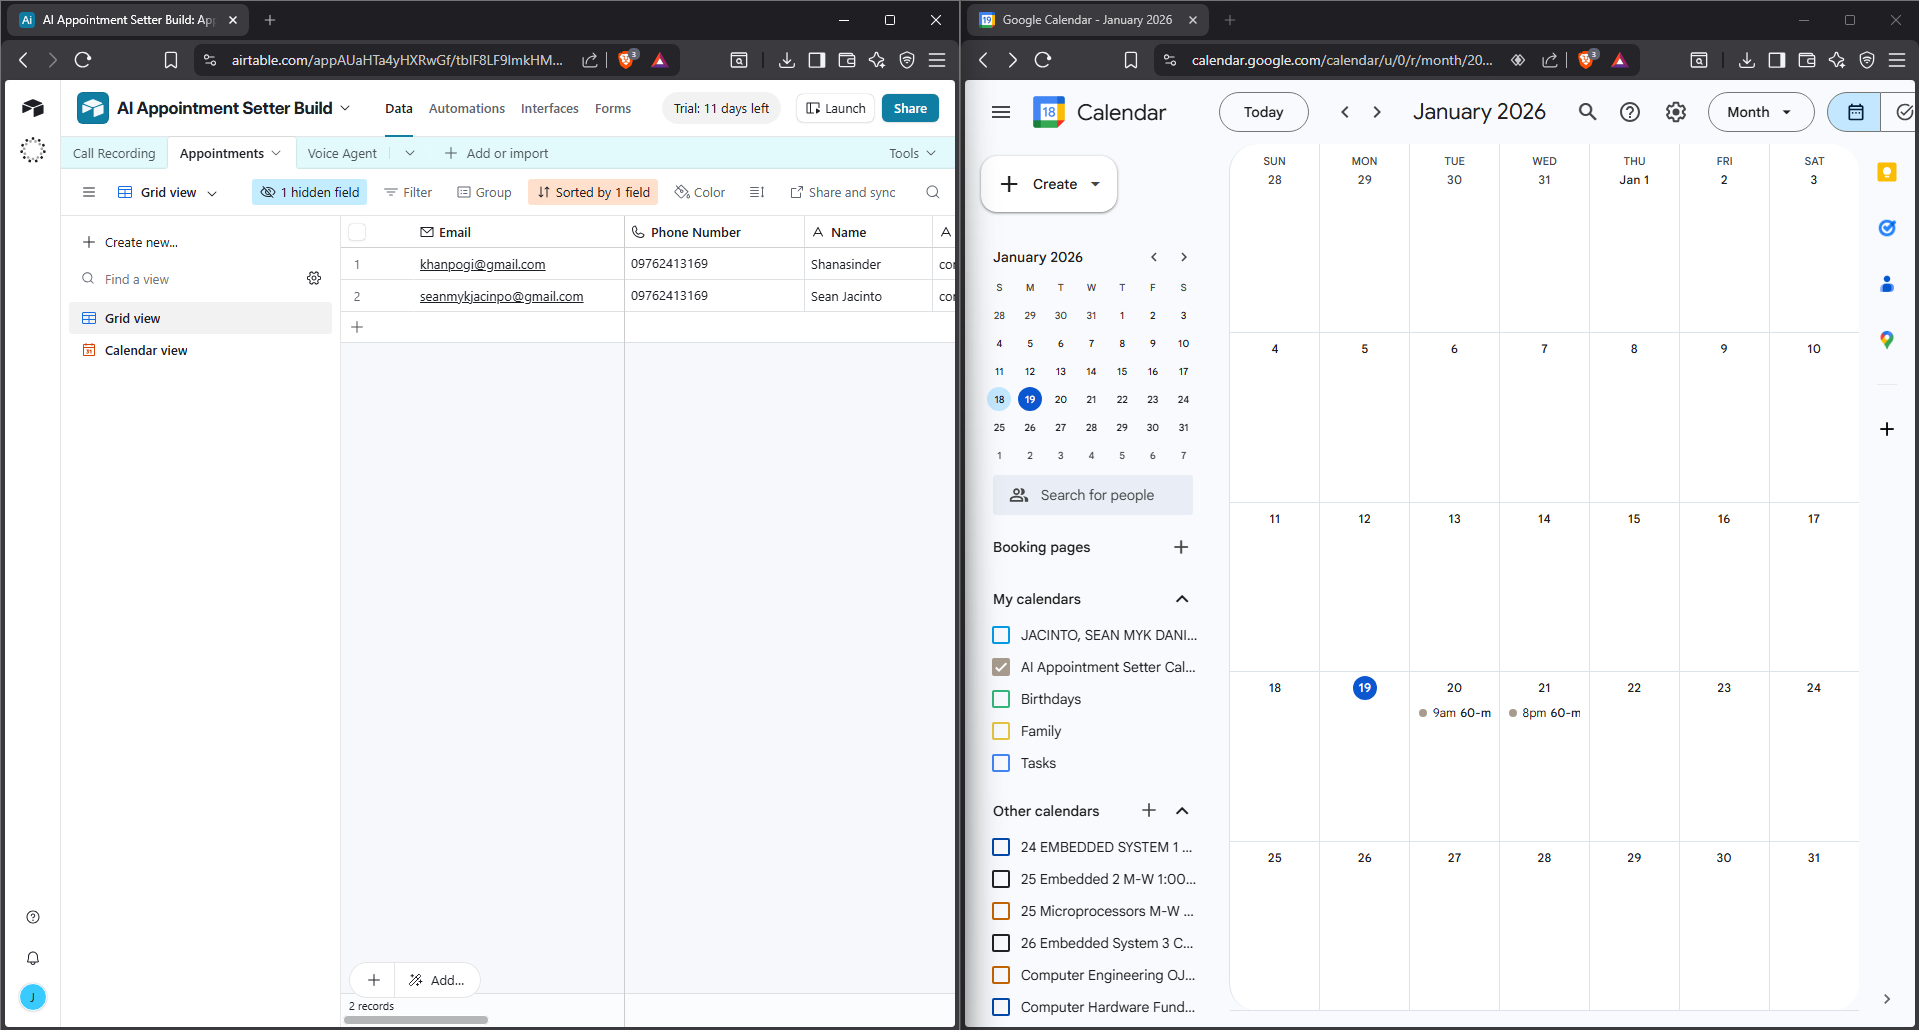The width and height of the screenshot is (1919, 1030).
Task: Open row height icon in Airtable toolbar
Action: [x=757, y=192]
